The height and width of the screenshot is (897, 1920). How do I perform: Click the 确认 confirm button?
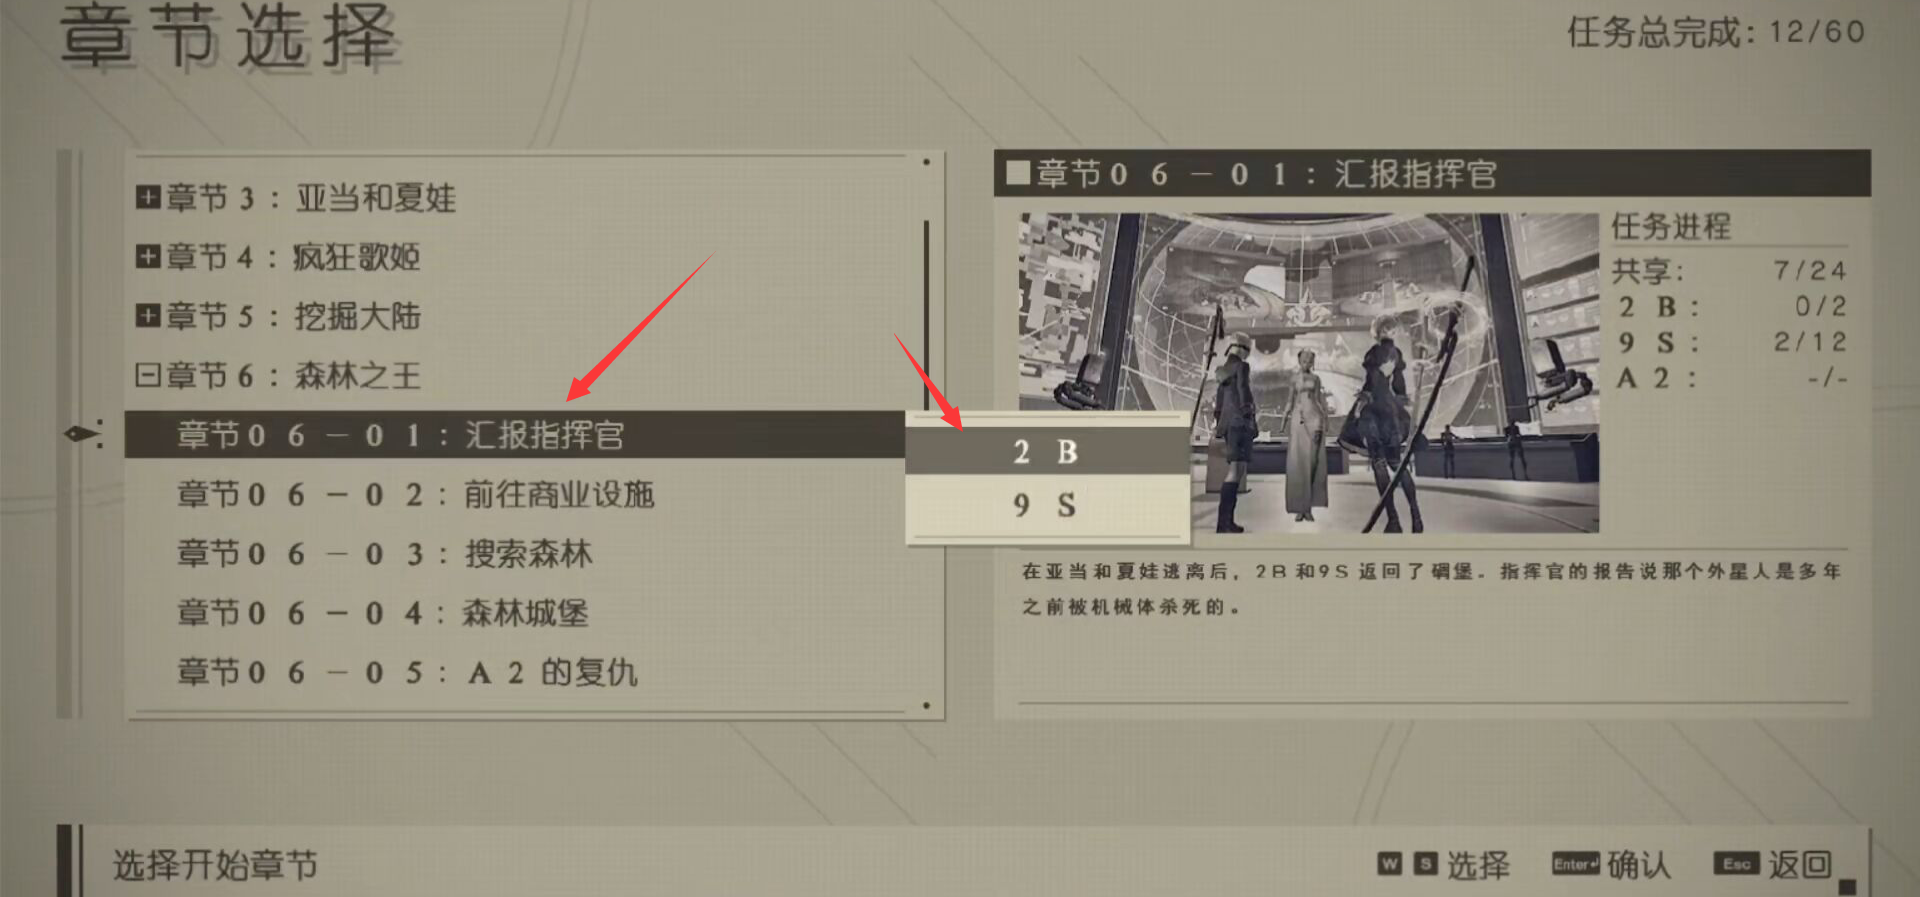pyautogui.click(x=1638, y=865)
